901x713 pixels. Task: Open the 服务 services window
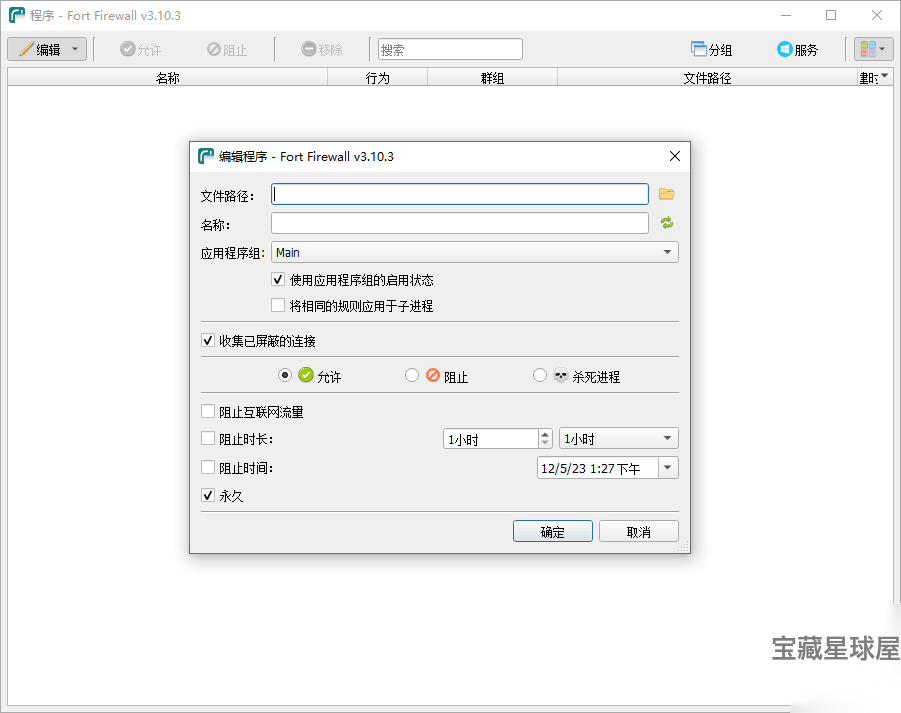pyautogui.click(x=798, y=49)
